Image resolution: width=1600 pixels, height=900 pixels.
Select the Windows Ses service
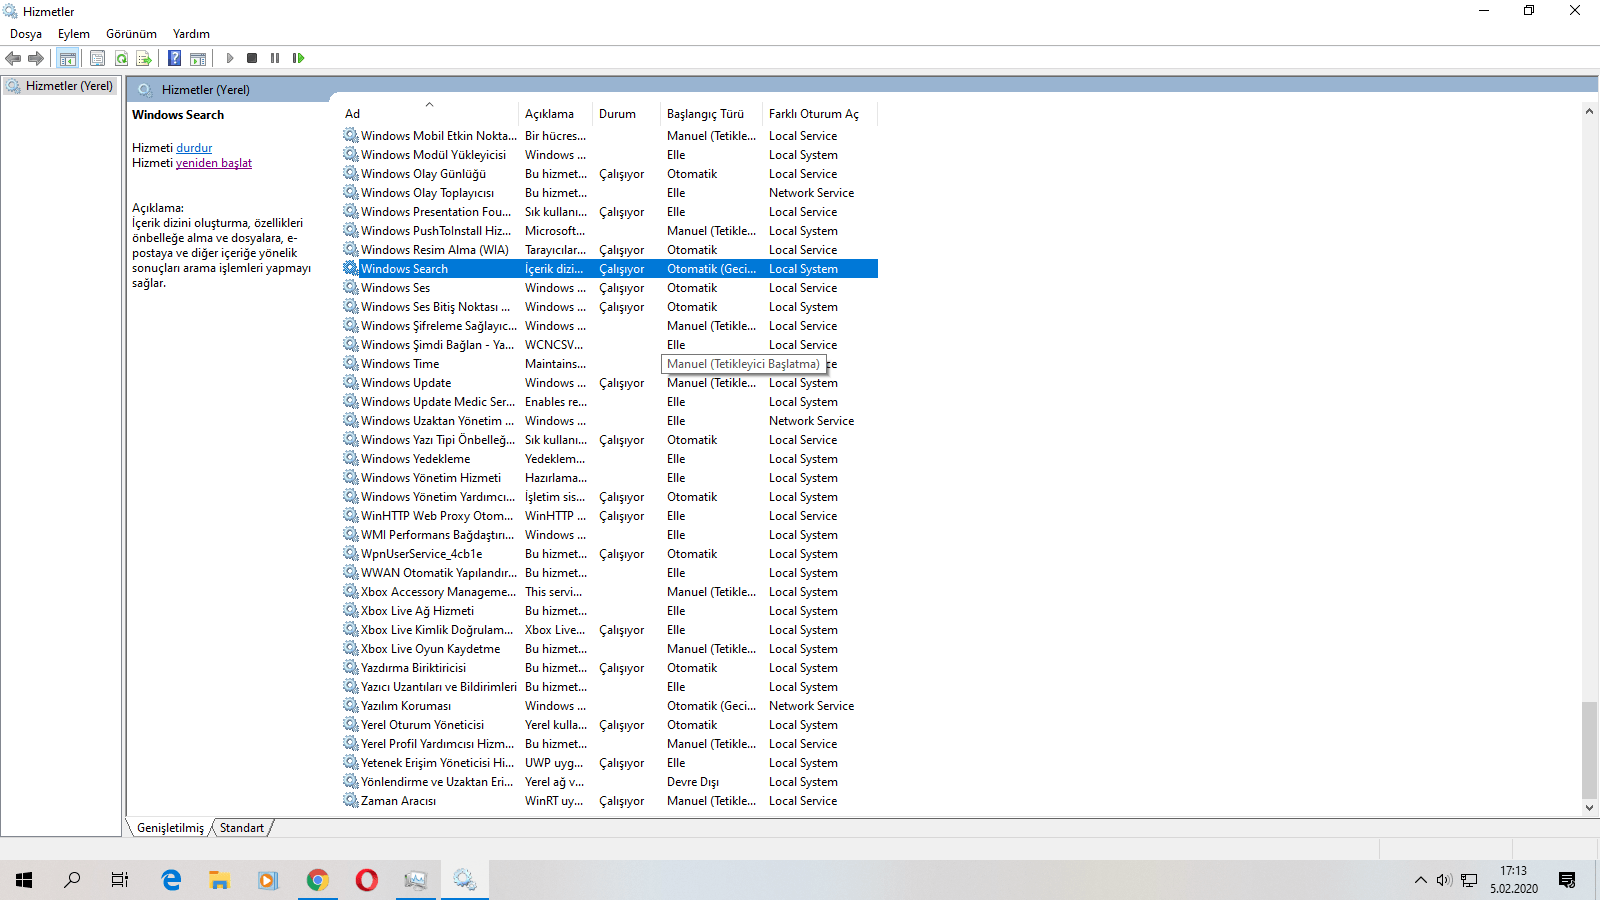(x=610, y=288)
